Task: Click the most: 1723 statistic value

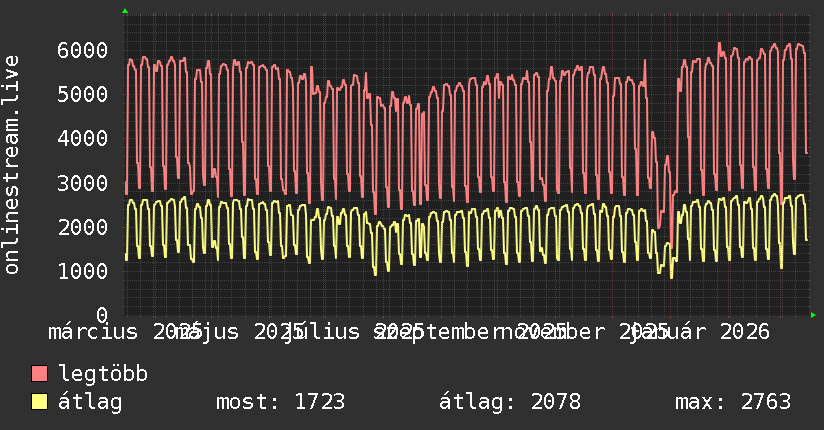Action: coord(281,402)
